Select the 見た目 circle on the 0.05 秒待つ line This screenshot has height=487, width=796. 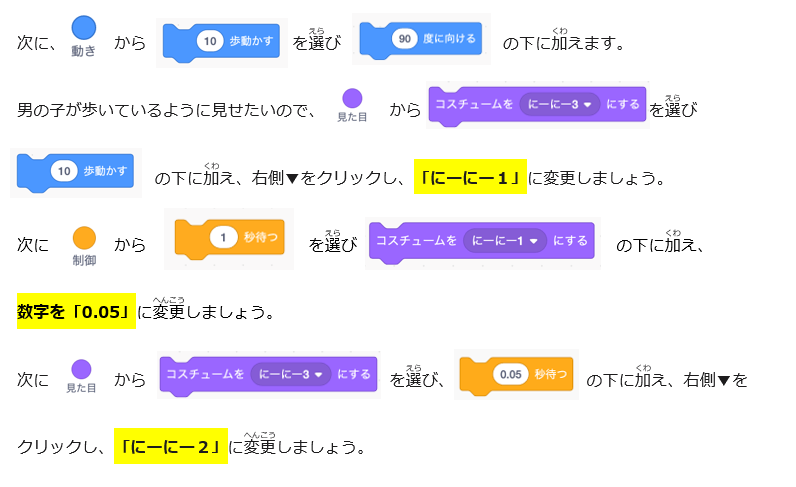click(x=82, y=369)
